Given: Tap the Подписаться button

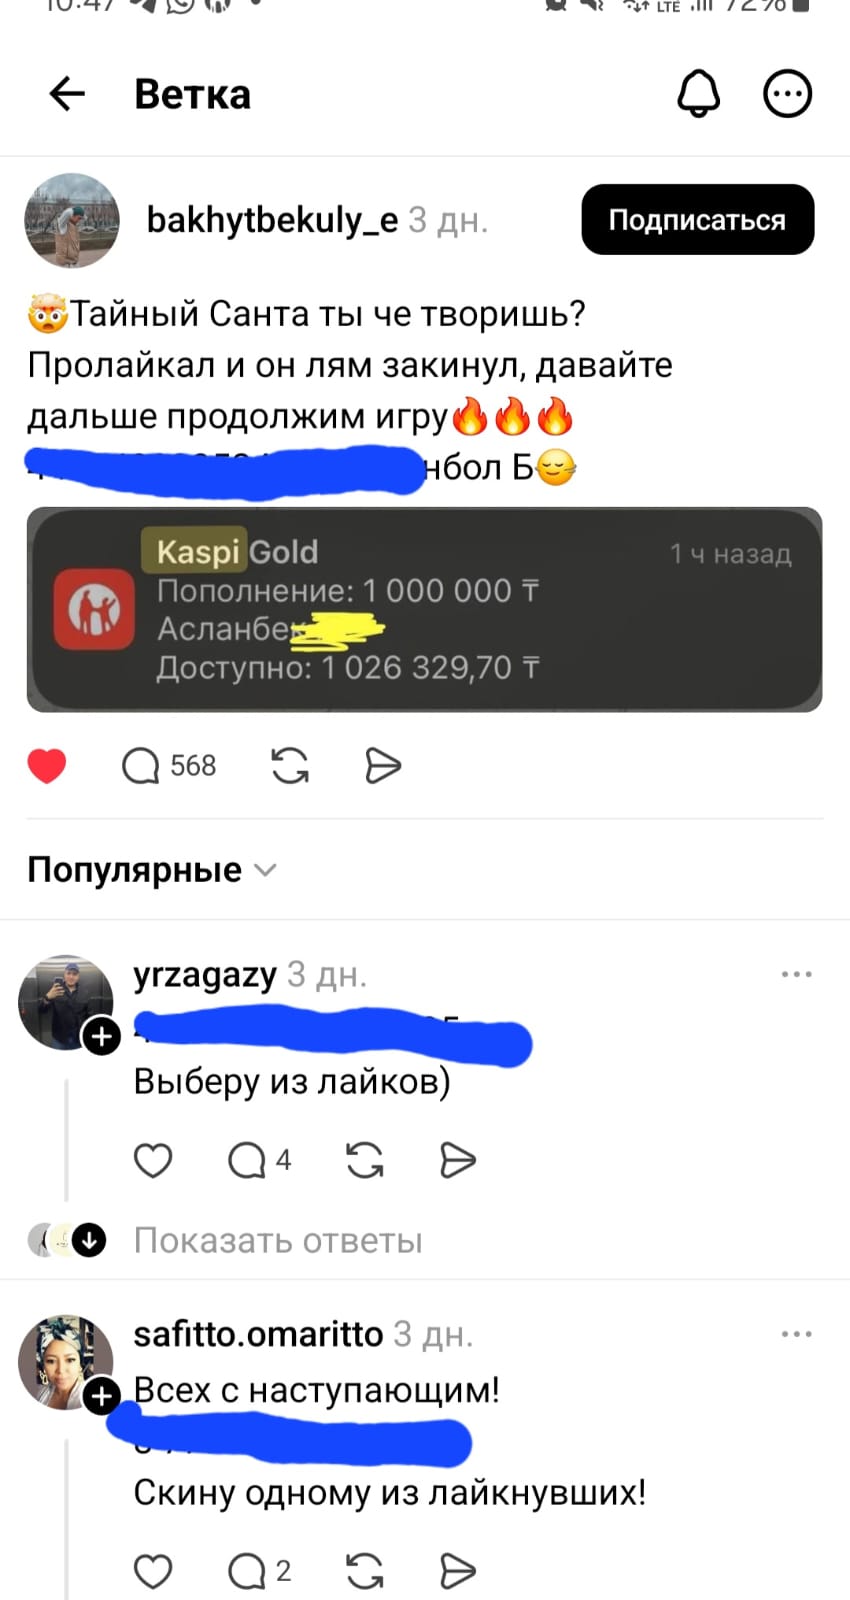Looking at the screenshot, I should pos(698,219).
